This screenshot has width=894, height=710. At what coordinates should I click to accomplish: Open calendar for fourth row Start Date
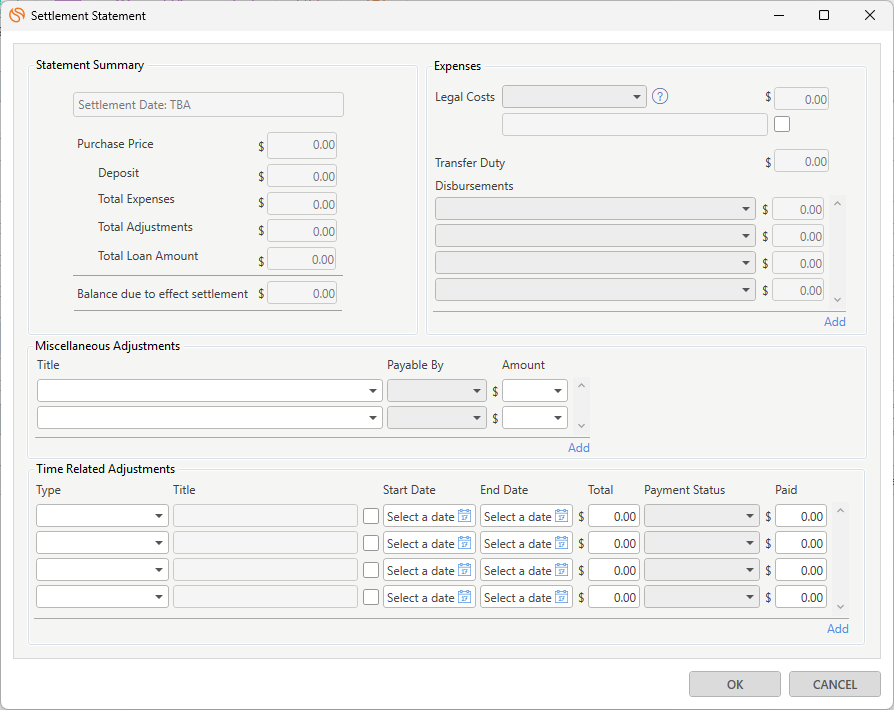(x=464, y=597)
